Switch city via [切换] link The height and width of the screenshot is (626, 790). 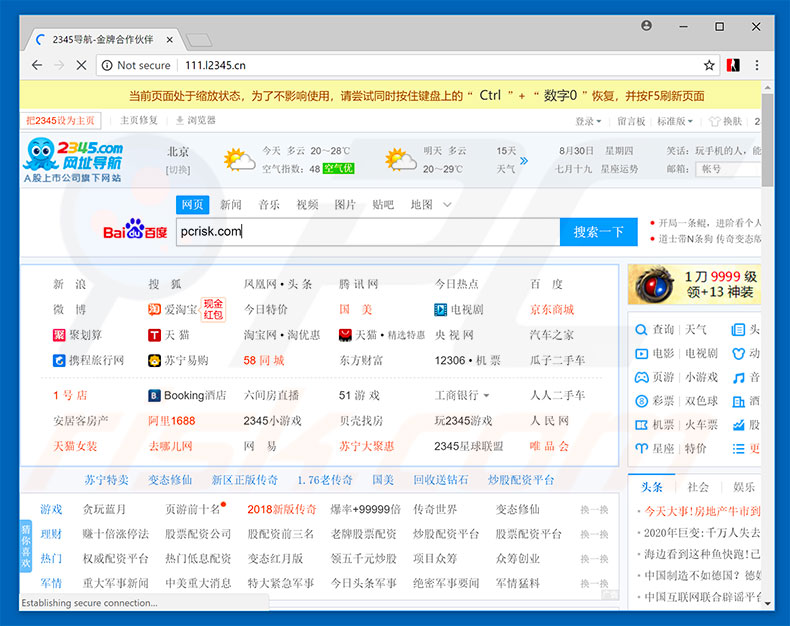pos(178,170)
